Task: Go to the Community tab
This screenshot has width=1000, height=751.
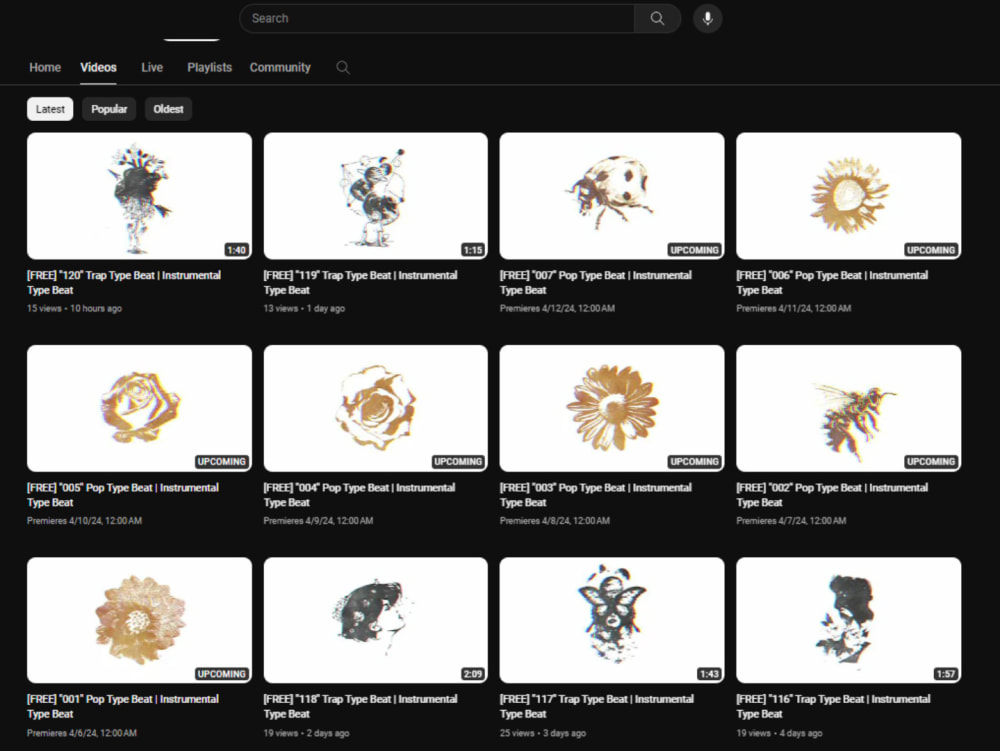Action: tap(280, 68)
